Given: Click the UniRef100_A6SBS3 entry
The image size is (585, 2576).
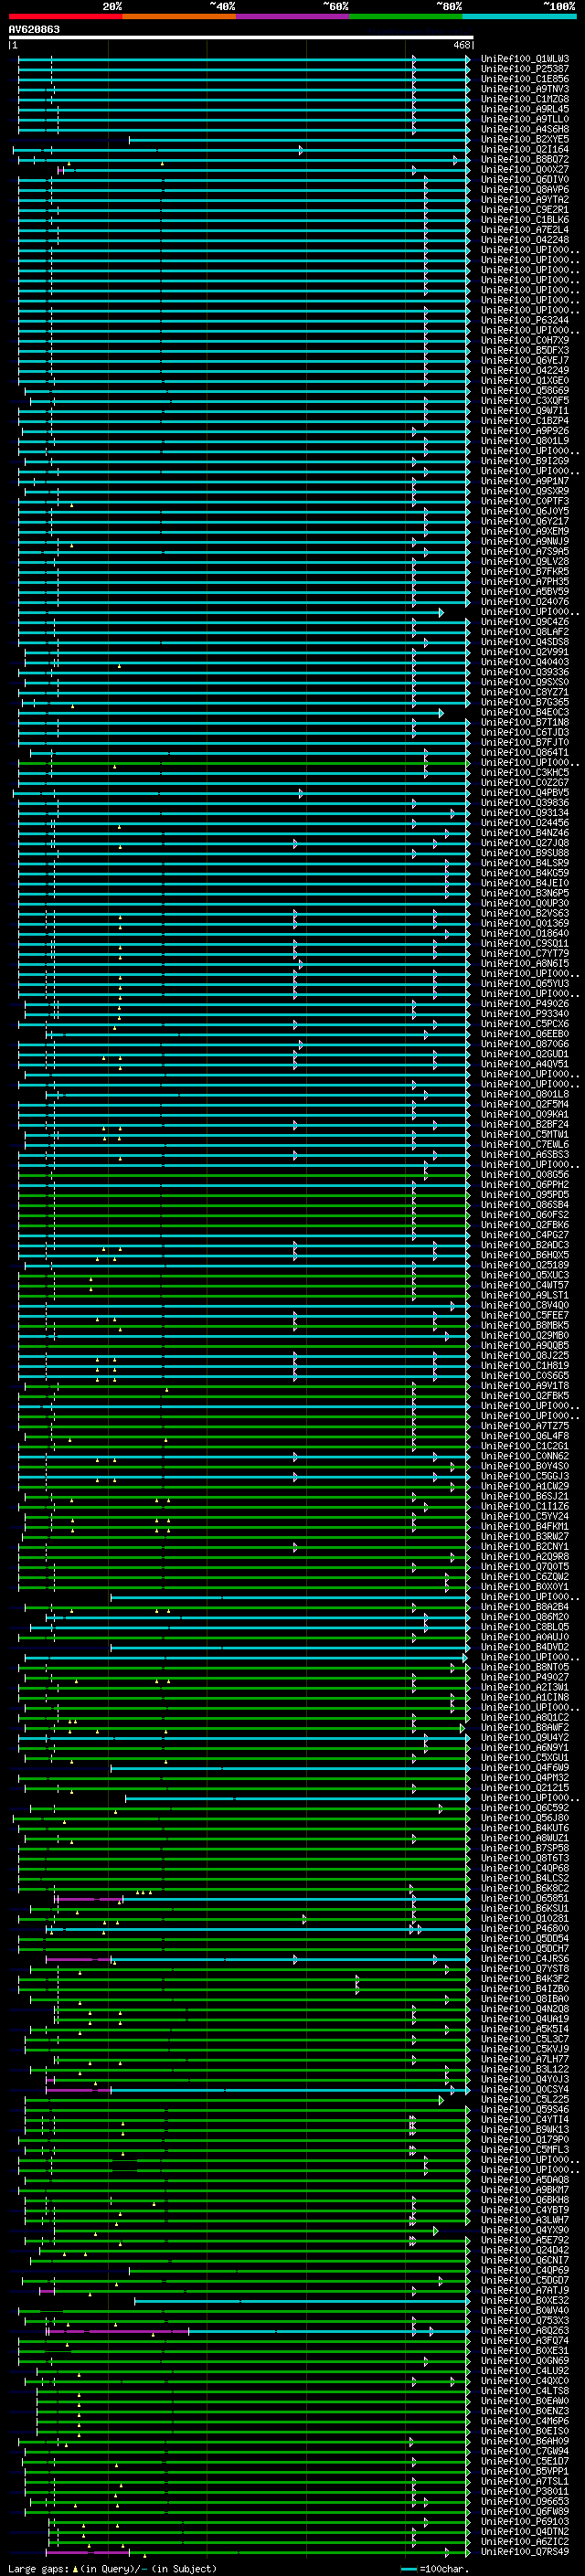Looking at the screenshot, I should pyautogui.click(x=525, y=1154).
